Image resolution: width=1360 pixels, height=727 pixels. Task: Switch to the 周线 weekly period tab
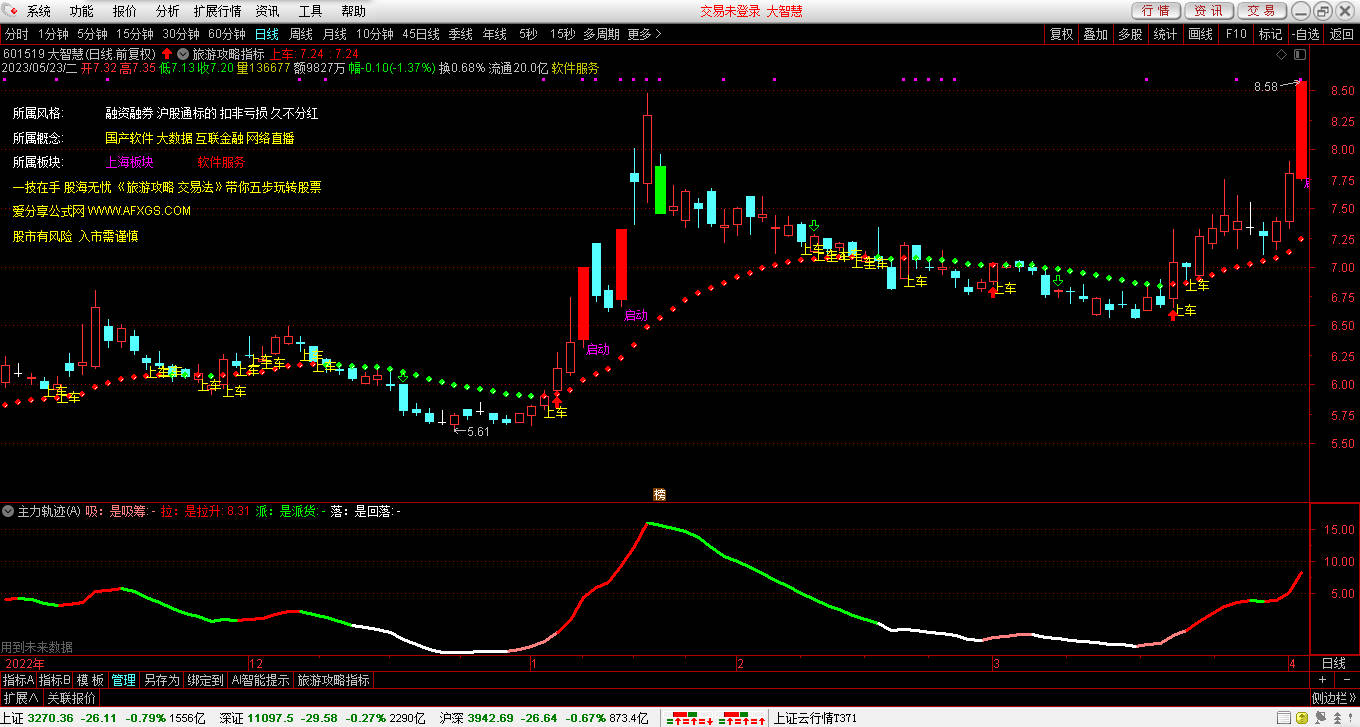301,34
